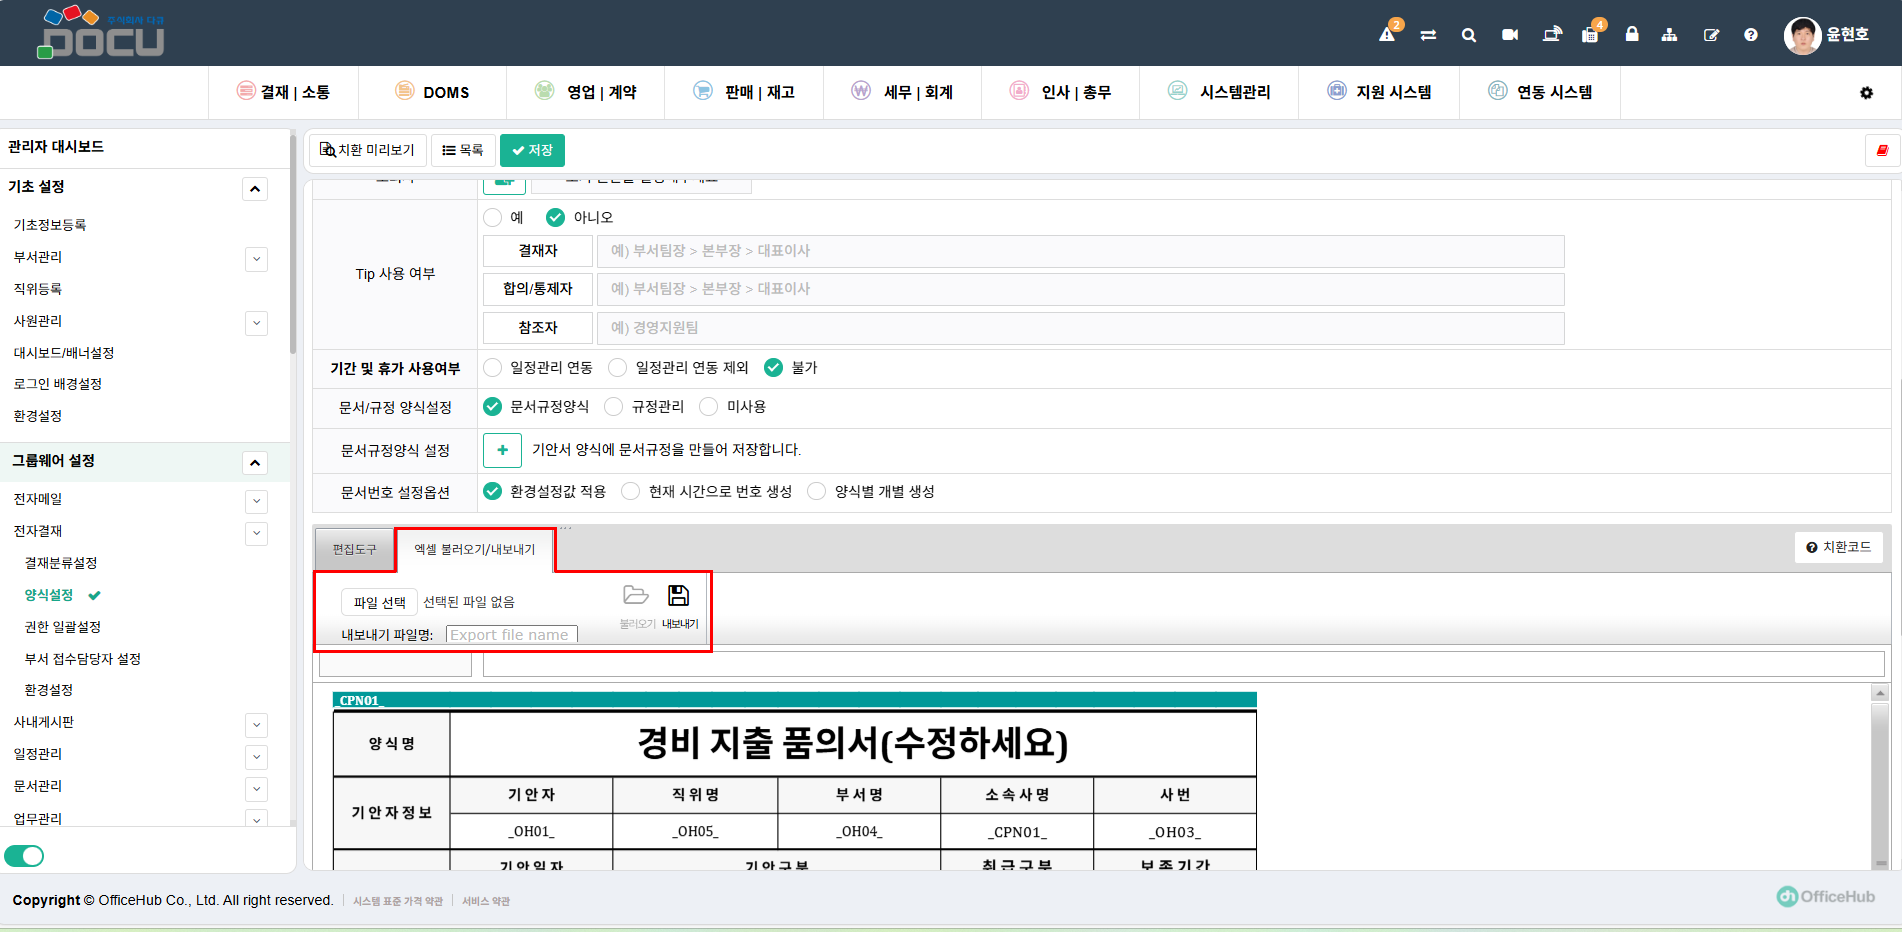Click the video camera icon
Viewport: 1902px width, 932px height.
click(1510, 35)
